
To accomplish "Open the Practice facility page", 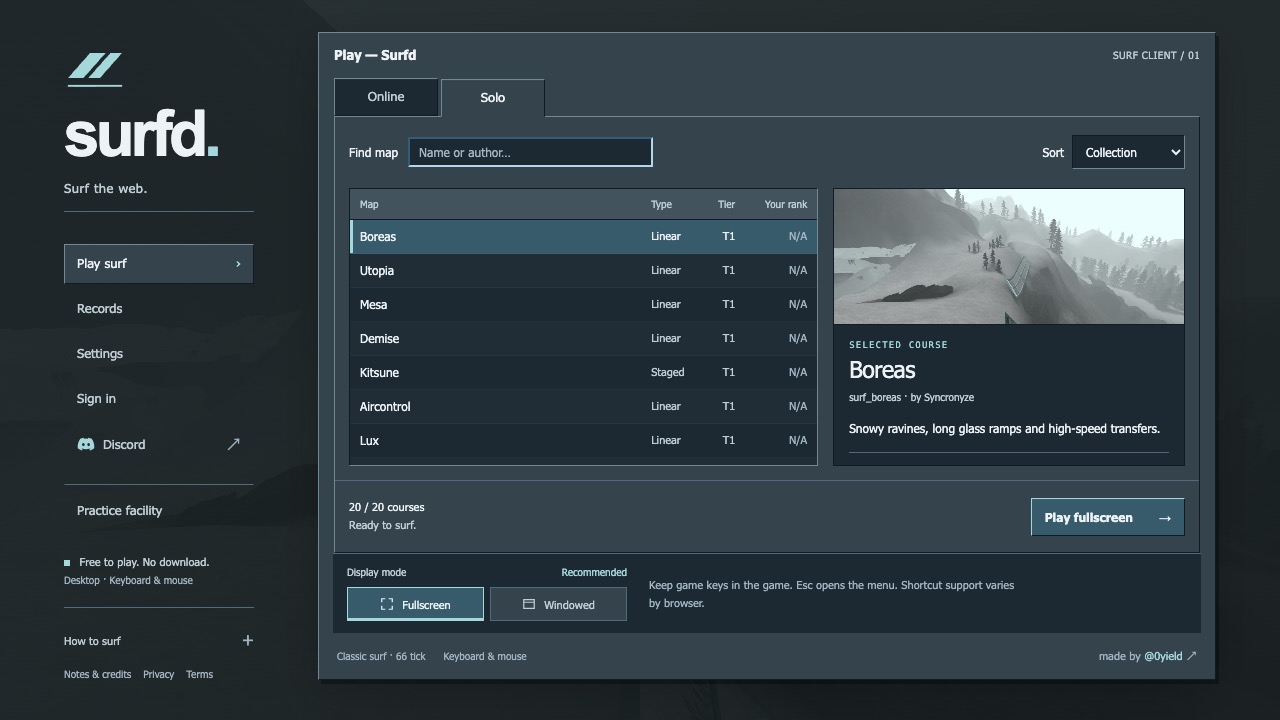I will (x=159, y=511).
